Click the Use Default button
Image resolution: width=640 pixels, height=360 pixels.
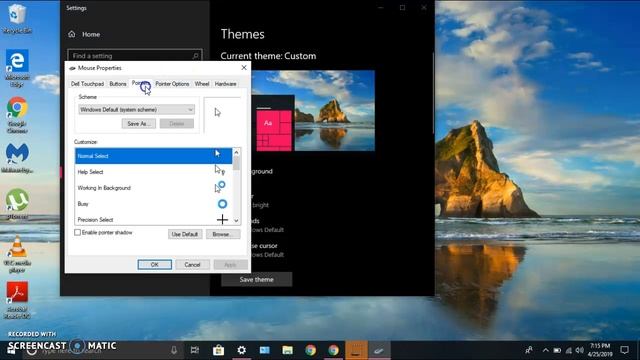[x=185, y=234]
